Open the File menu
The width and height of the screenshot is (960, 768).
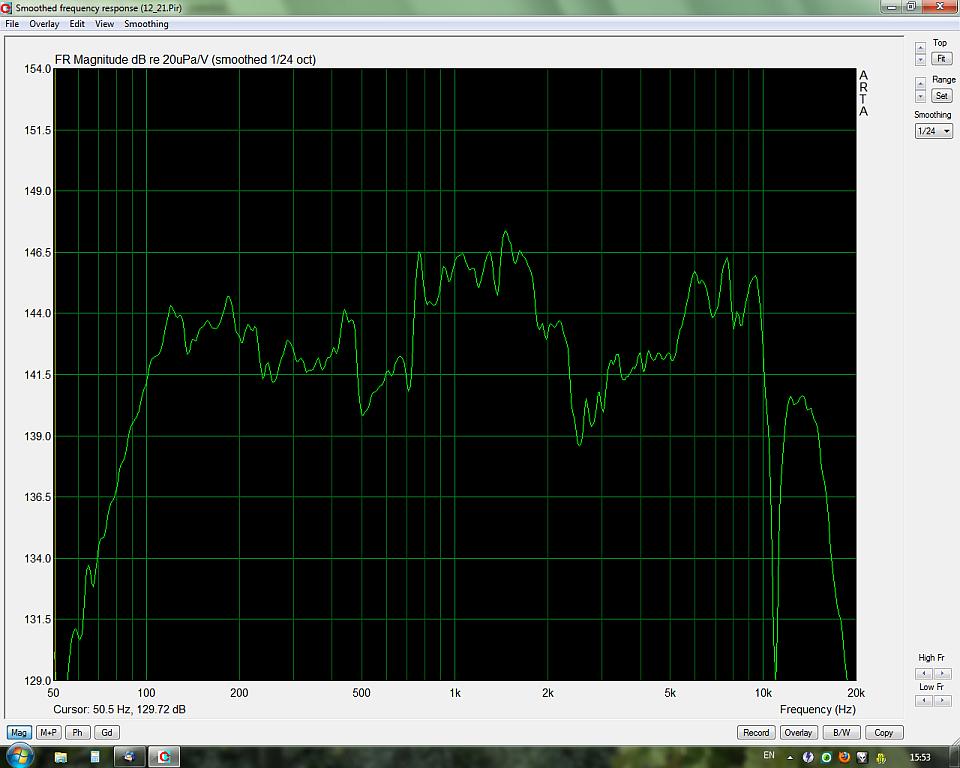coord(12,24)
